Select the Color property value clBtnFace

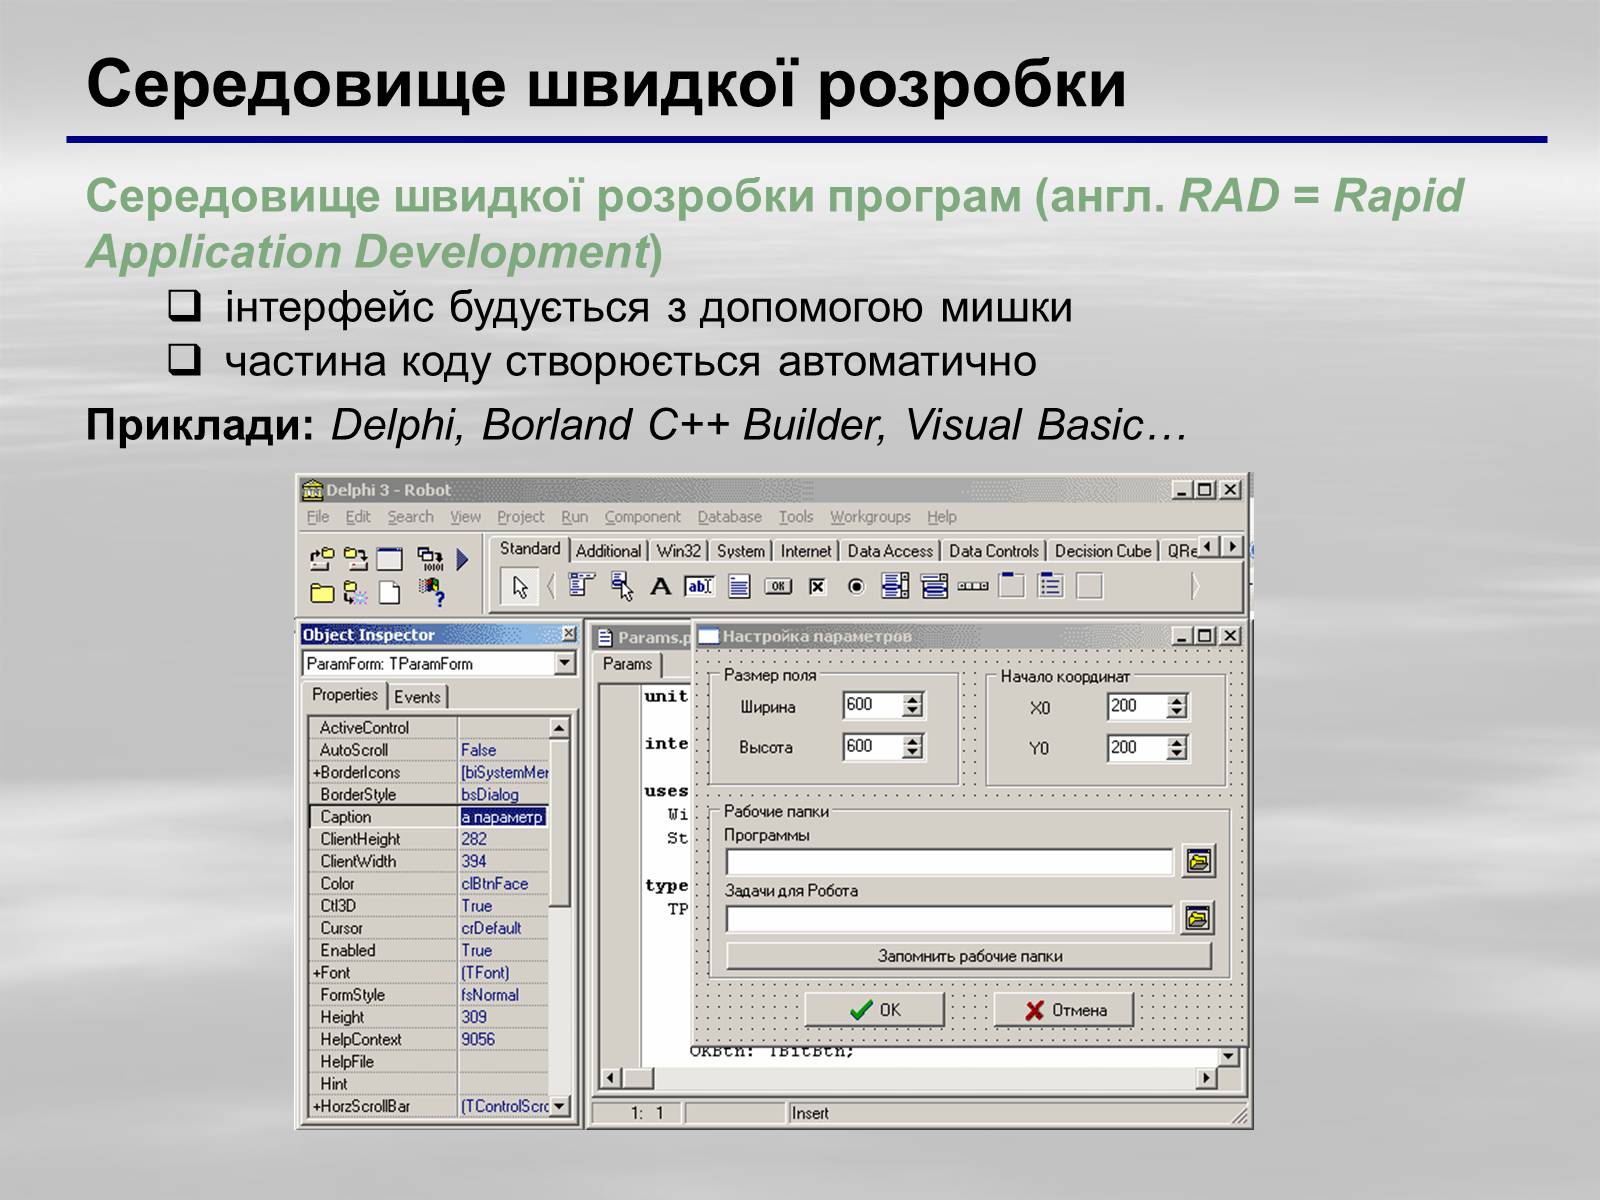[x=503, y=884]
